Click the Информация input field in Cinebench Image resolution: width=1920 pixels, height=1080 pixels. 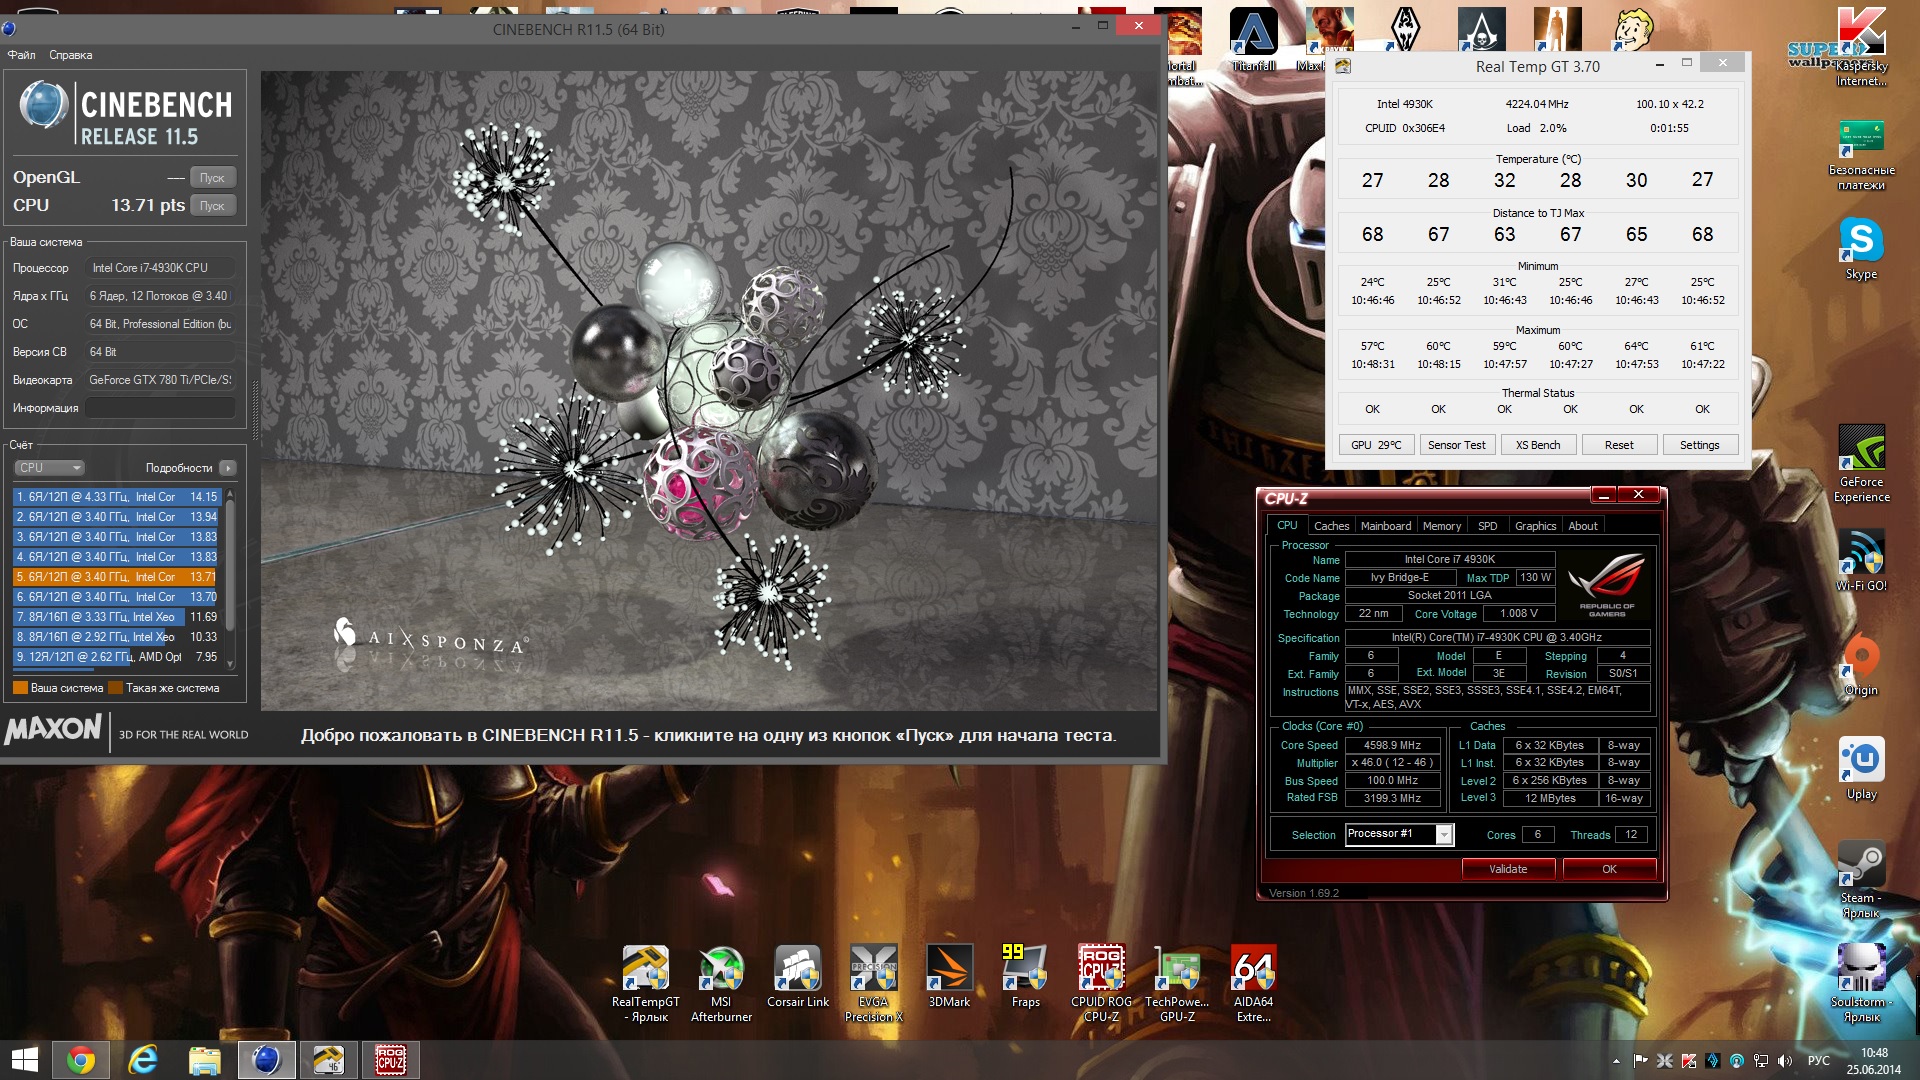[160, 408]
